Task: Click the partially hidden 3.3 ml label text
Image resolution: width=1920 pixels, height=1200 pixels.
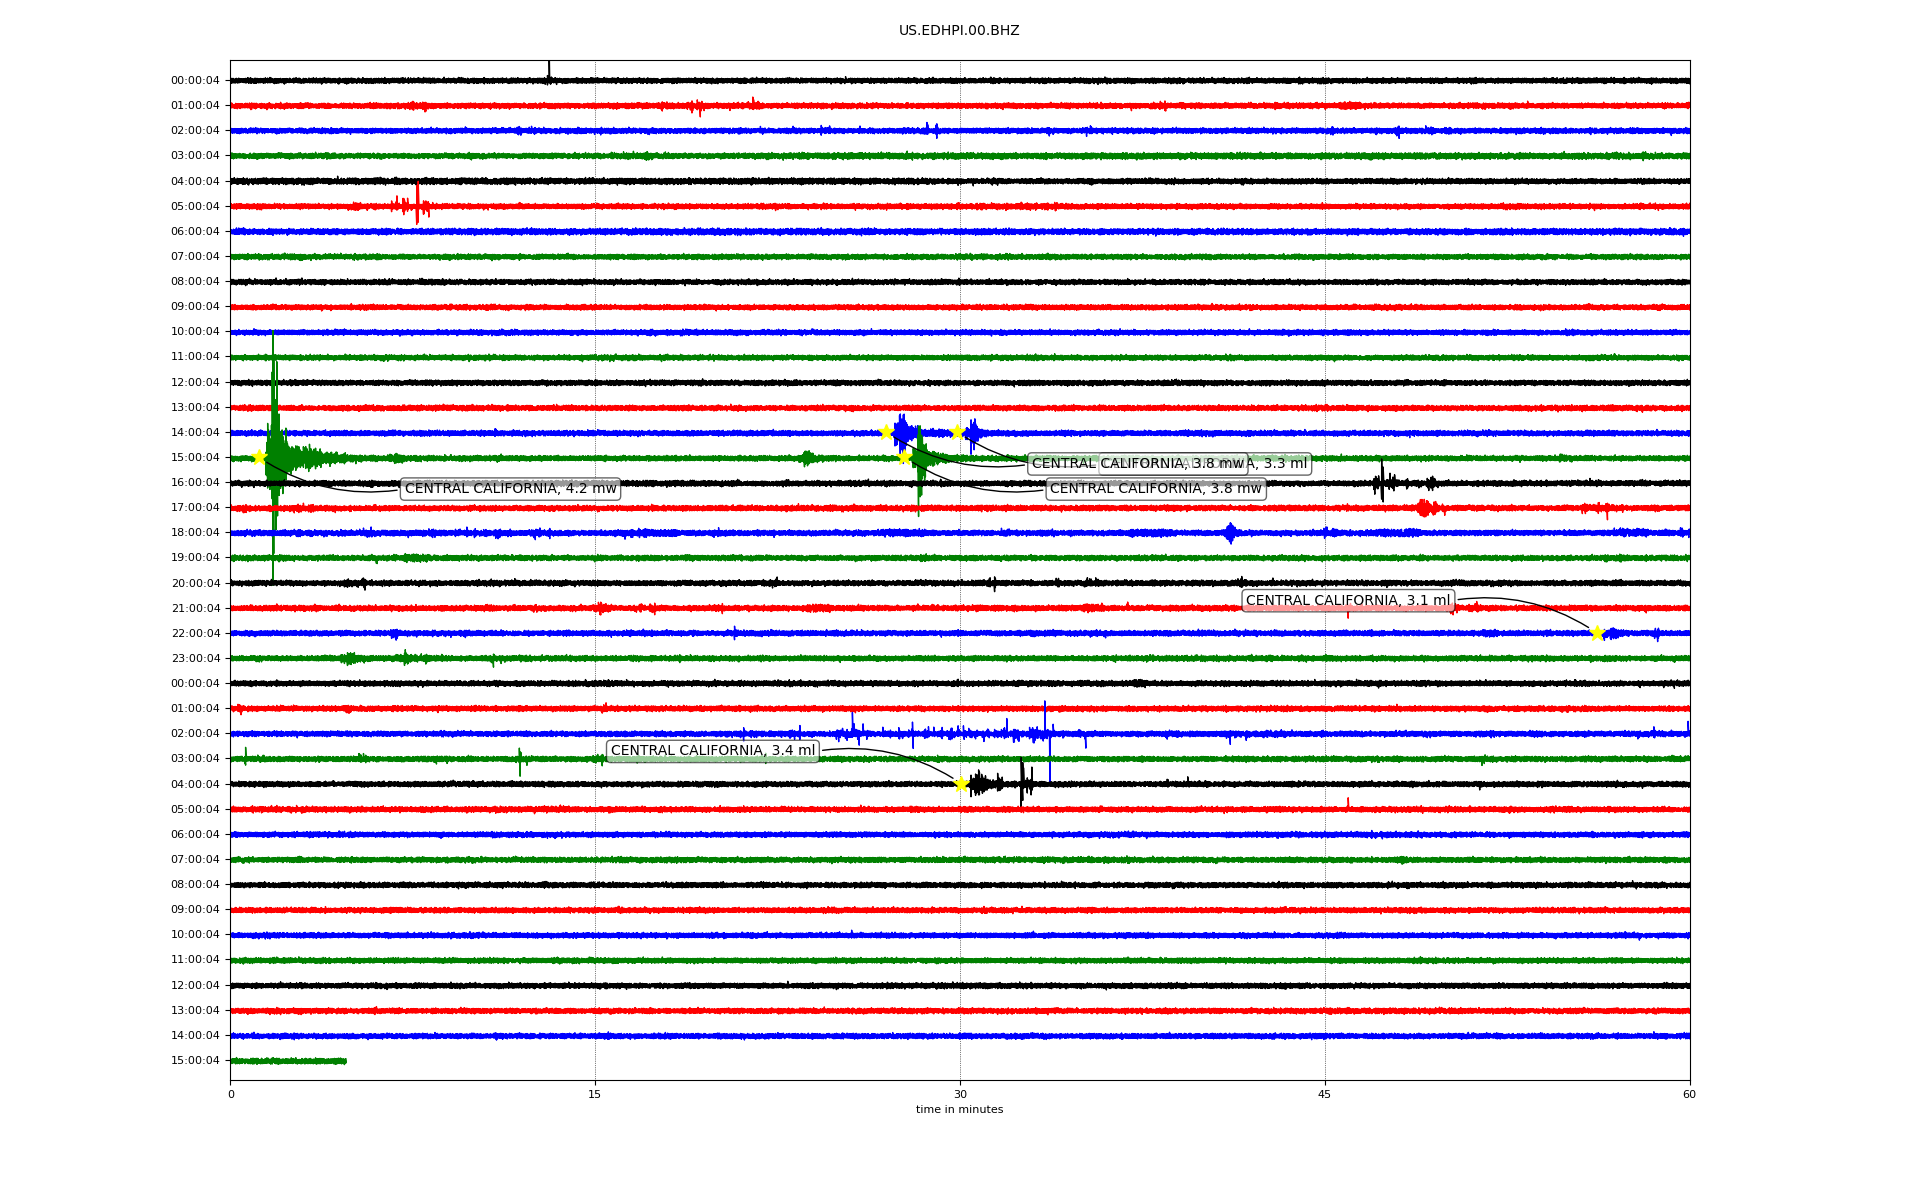Action: click(1282, 464)
